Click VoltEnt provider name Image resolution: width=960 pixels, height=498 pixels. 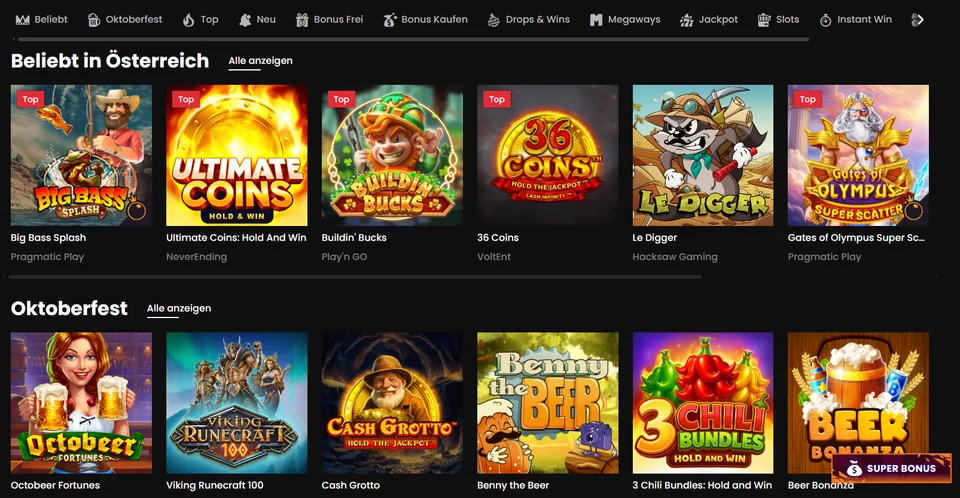tap(493, 257)
